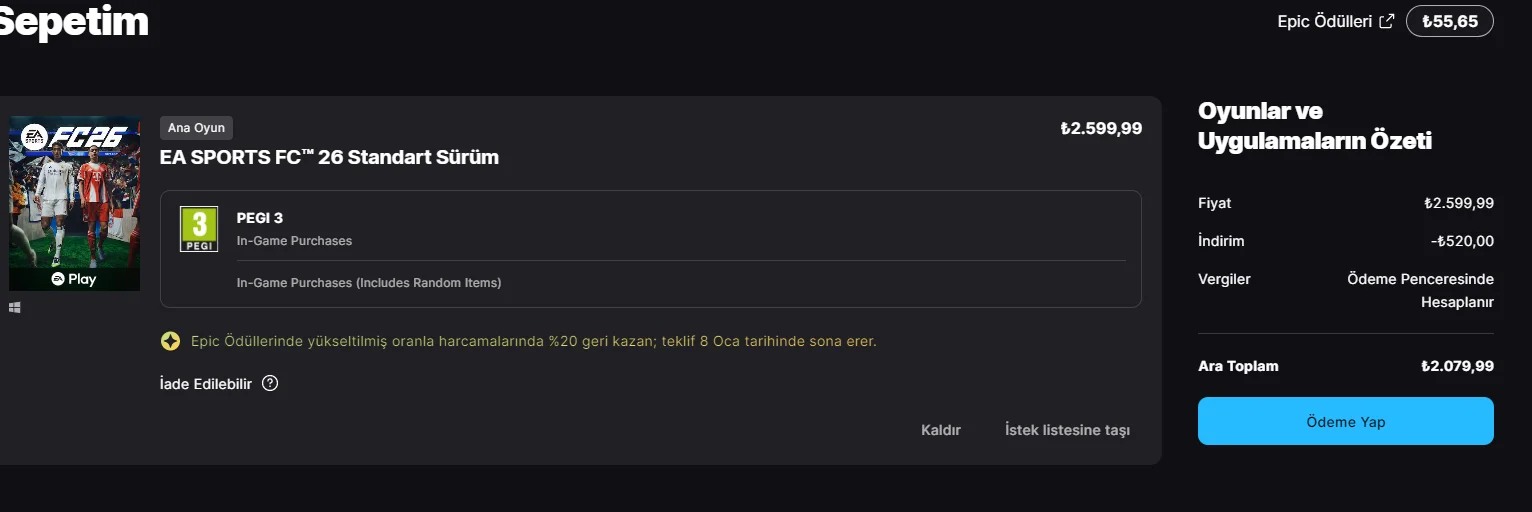The width and height of the screenshot is (1532, 512).
Task: Click the İade Edilebilir label
Action: (x=206, y=383)
